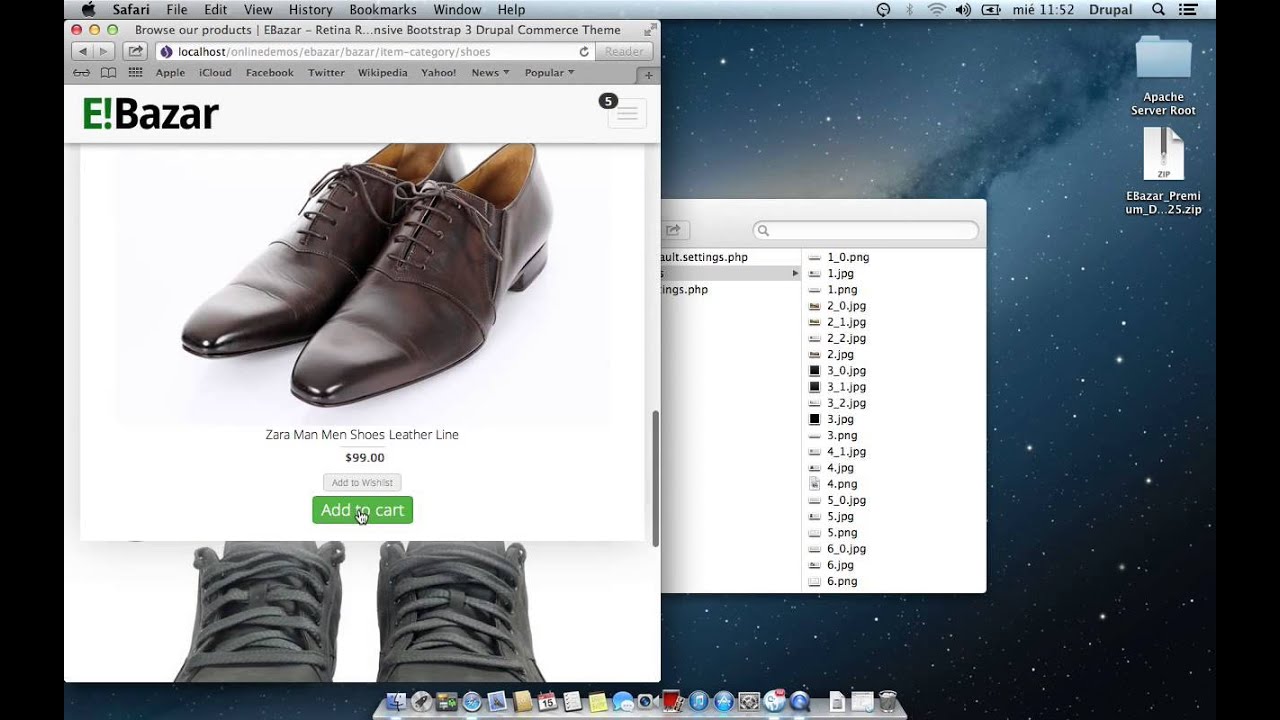Open the Zara Man Men Shoes Leather Line link
The image size is (1280, 720).
point(362,435)
